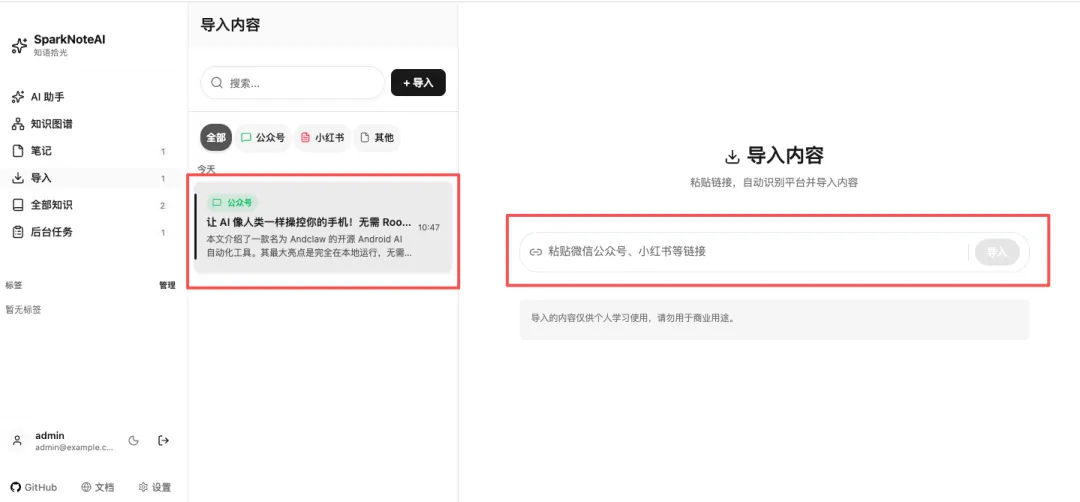Click the 标签 section label
1080x502 pixels.
pos(14,285)
